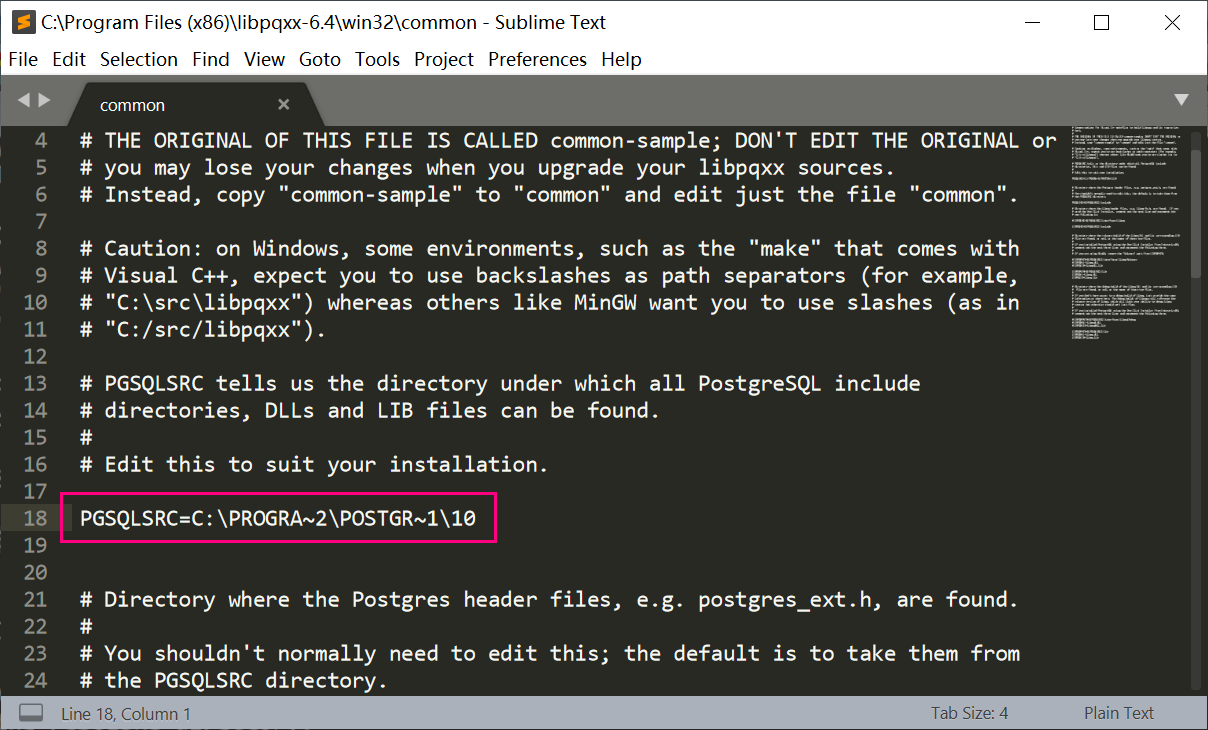
Task: Open the Goto menu
Action: [320, 60]
